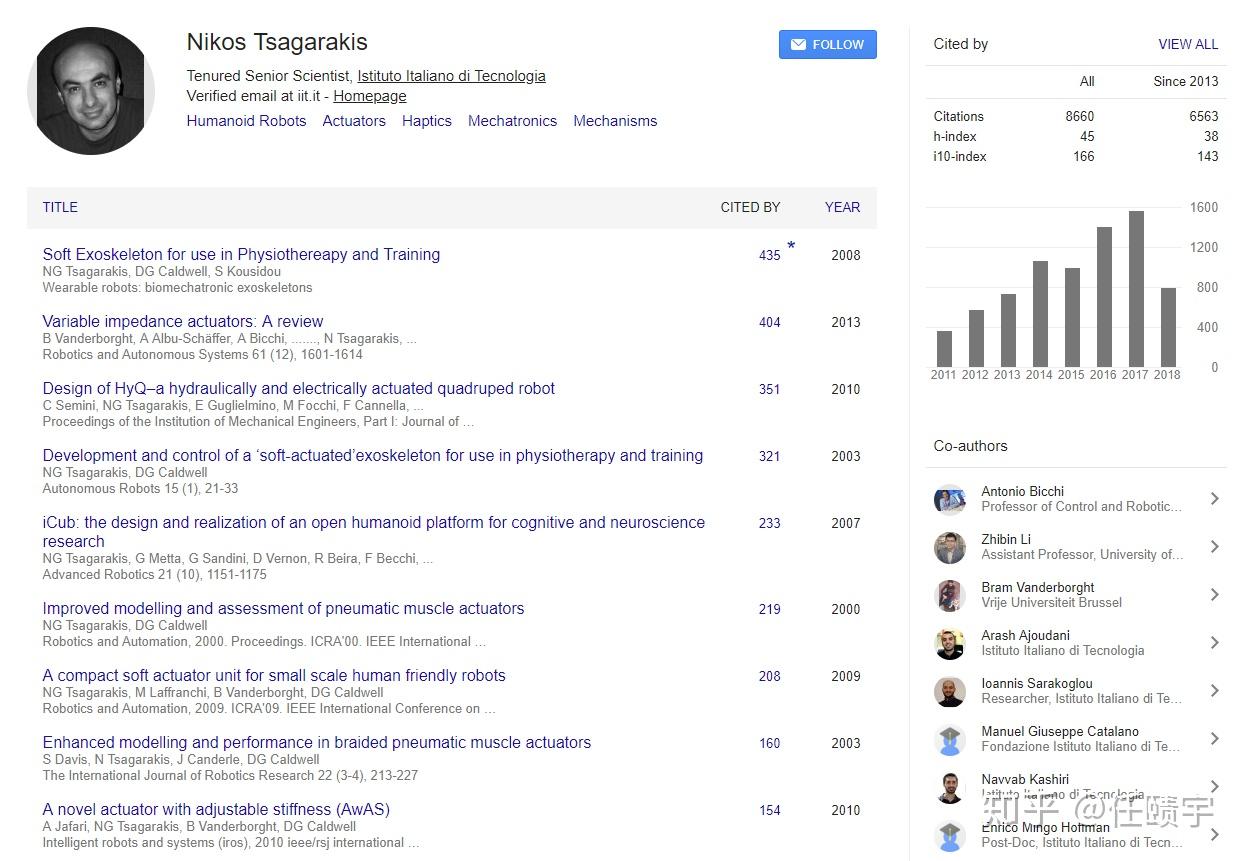
Task: Sort publications by Cited By column
Action: point(750,207)
